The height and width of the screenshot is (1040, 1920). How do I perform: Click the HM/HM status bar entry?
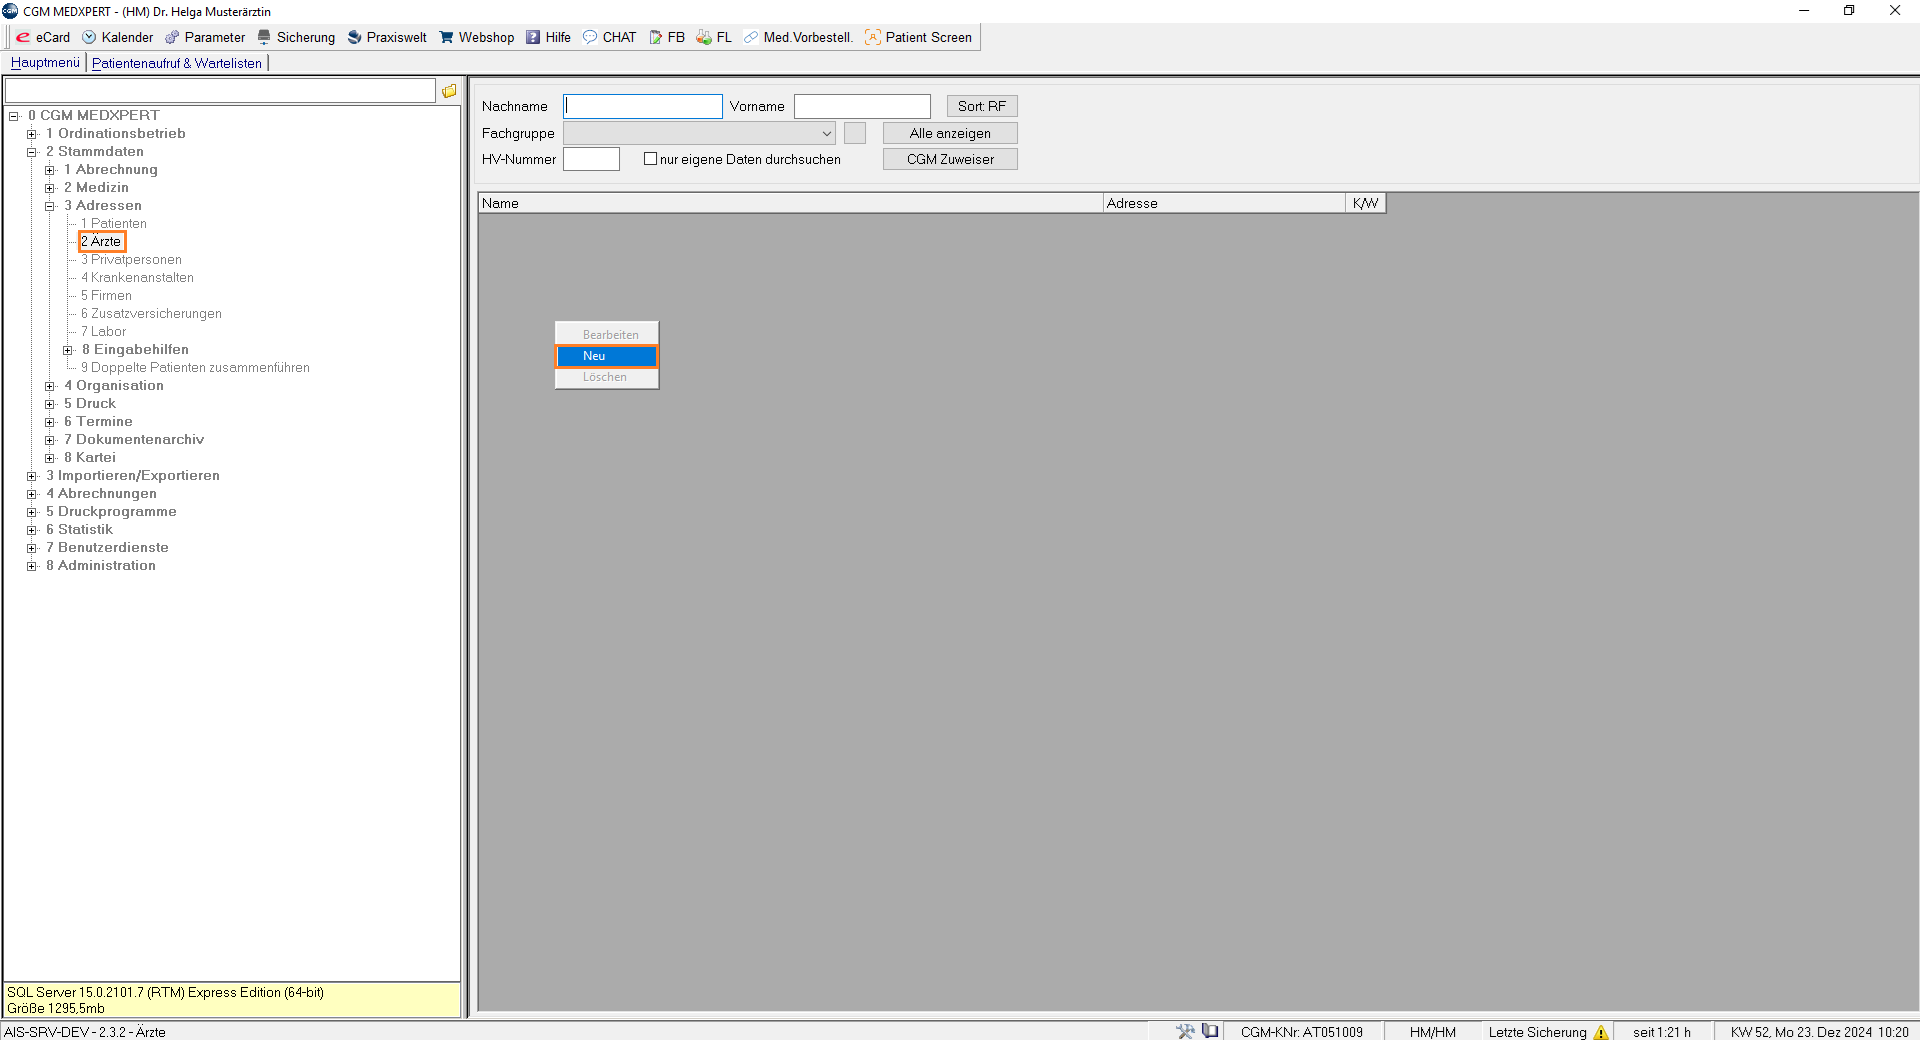click(x=1433, y=1032)
